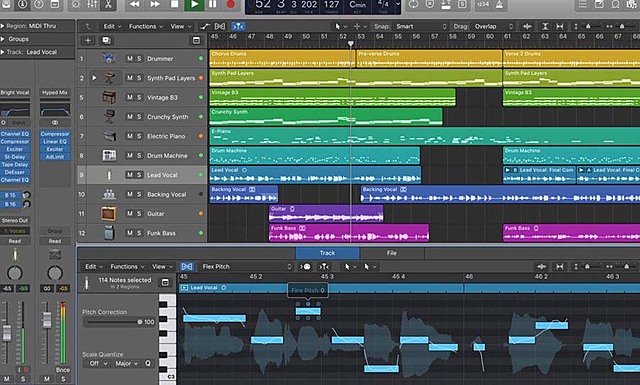Open the Mixer faders icon
The width and height of the screenshot is (640, 385).
[92, 4]
